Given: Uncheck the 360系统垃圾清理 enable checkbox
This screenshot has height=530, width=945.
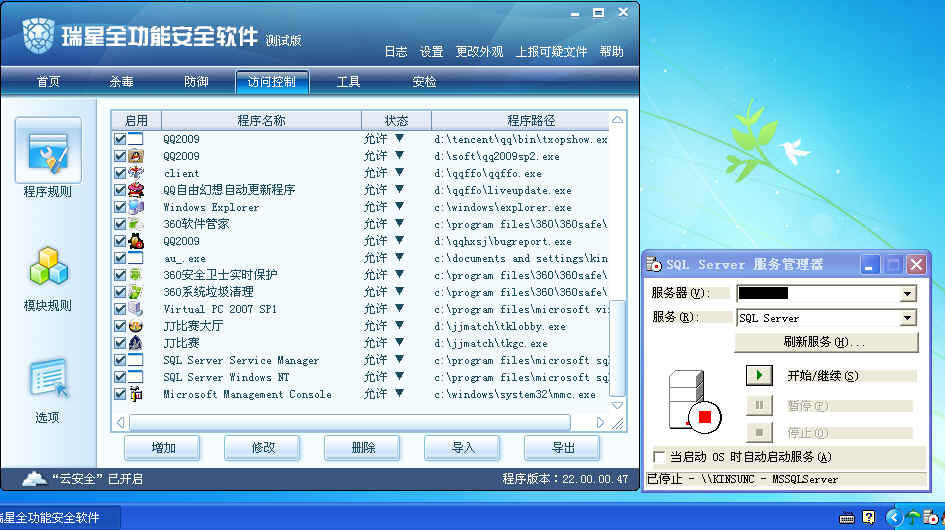Looking at the screenshot, I should pos(120,292).
